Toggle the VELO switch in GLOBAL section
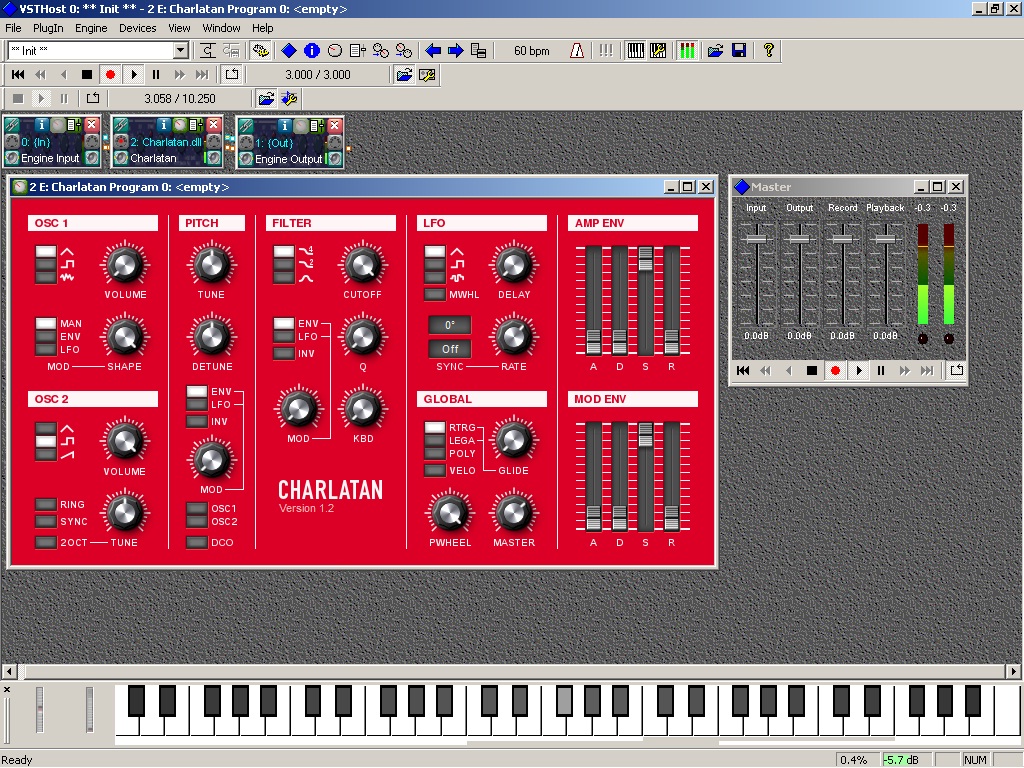The height and width of the screenshot is (768, 1024). tap(435, 470)
